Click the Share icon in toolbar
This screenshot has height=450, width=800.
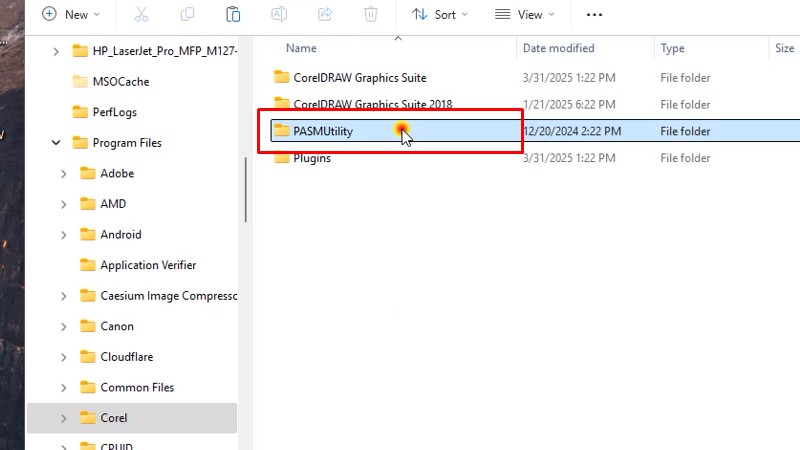(325, 15)
